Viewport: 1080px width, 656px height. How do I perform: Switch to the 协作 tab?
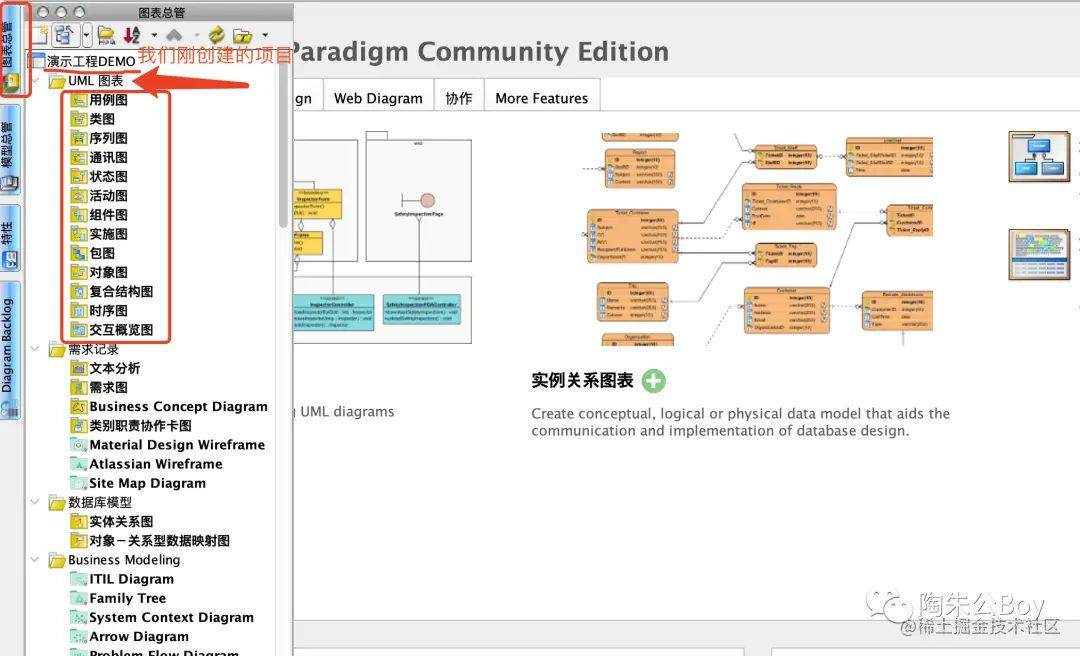click(x=459, y=99)
